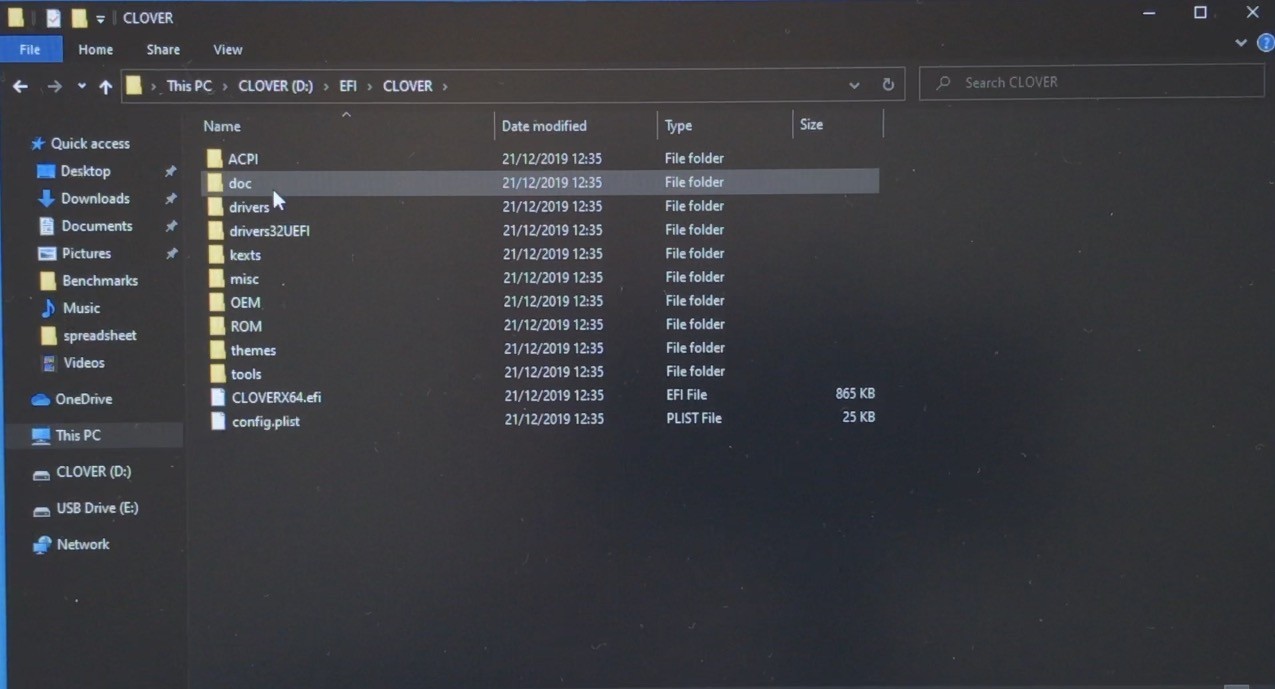Open Videos in sidebar
Image resolution: width=1275 pixels, height=689 pixels.
click(x=84, y=363)
